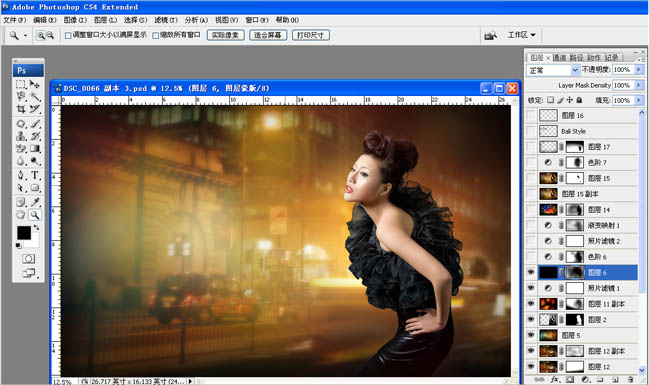This screenshot has width=650, height=385.
Task: Enable the zoom all windows checkbox
Action: click(155, 36)
